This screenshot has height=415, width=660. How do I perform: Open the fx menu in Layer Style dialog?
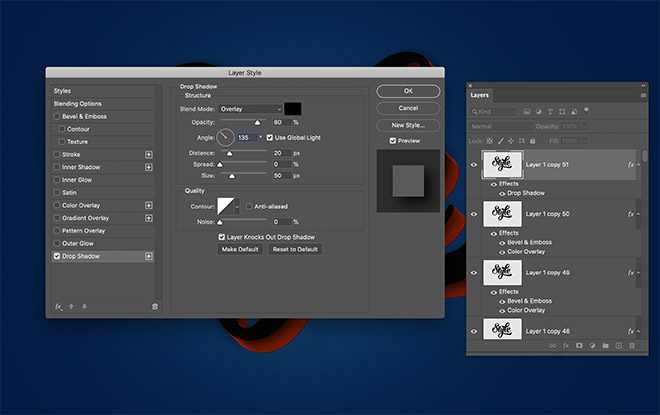(58, 307)
